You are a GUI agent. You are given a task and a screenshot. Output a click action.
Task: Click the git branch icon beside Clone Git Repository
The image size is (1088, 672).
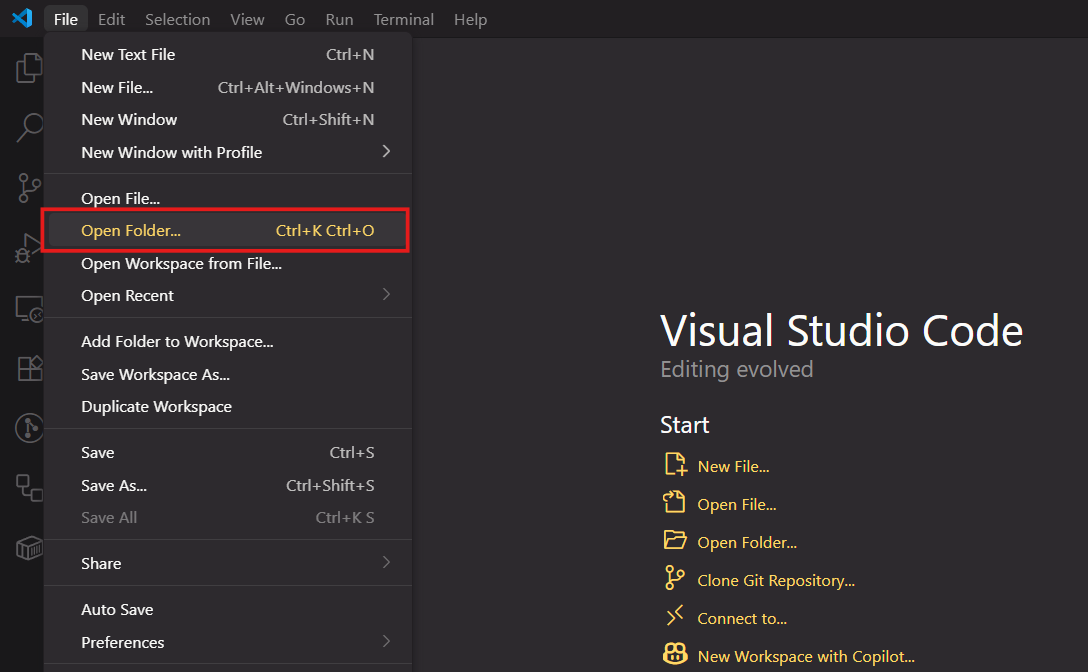[674, 578]
